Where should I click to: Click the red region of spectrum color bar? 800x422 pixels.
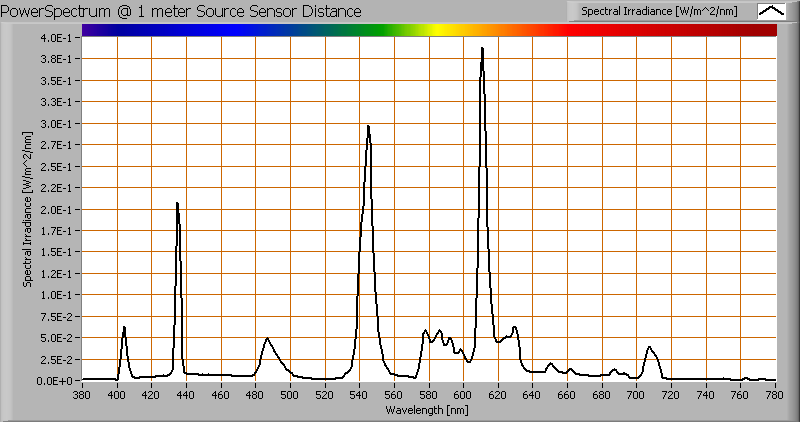click(x=620, y=31)
